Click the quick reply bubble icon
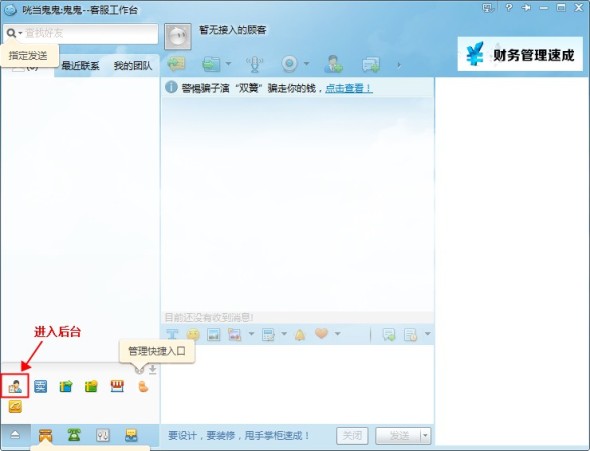This screenshot has height=451, width=590. click(x=389, y=334)
